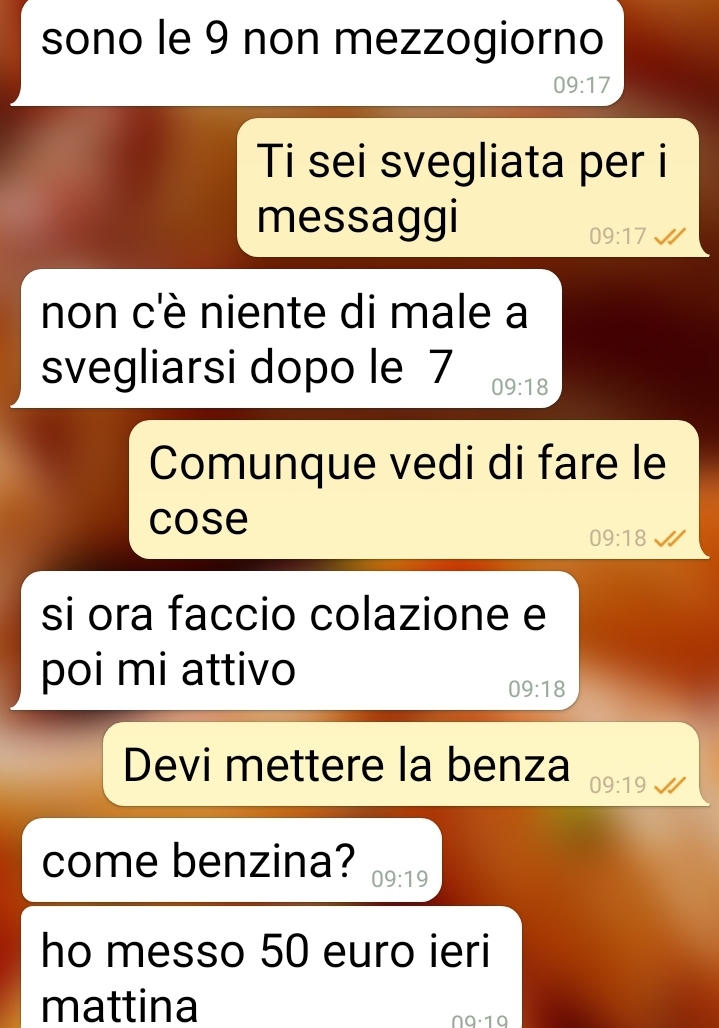Tap the 09:18 timestamp after 'svegliarsi dopo le 7'
Image resolution: width=719 pixels, height=1028 pixels.
520,387
